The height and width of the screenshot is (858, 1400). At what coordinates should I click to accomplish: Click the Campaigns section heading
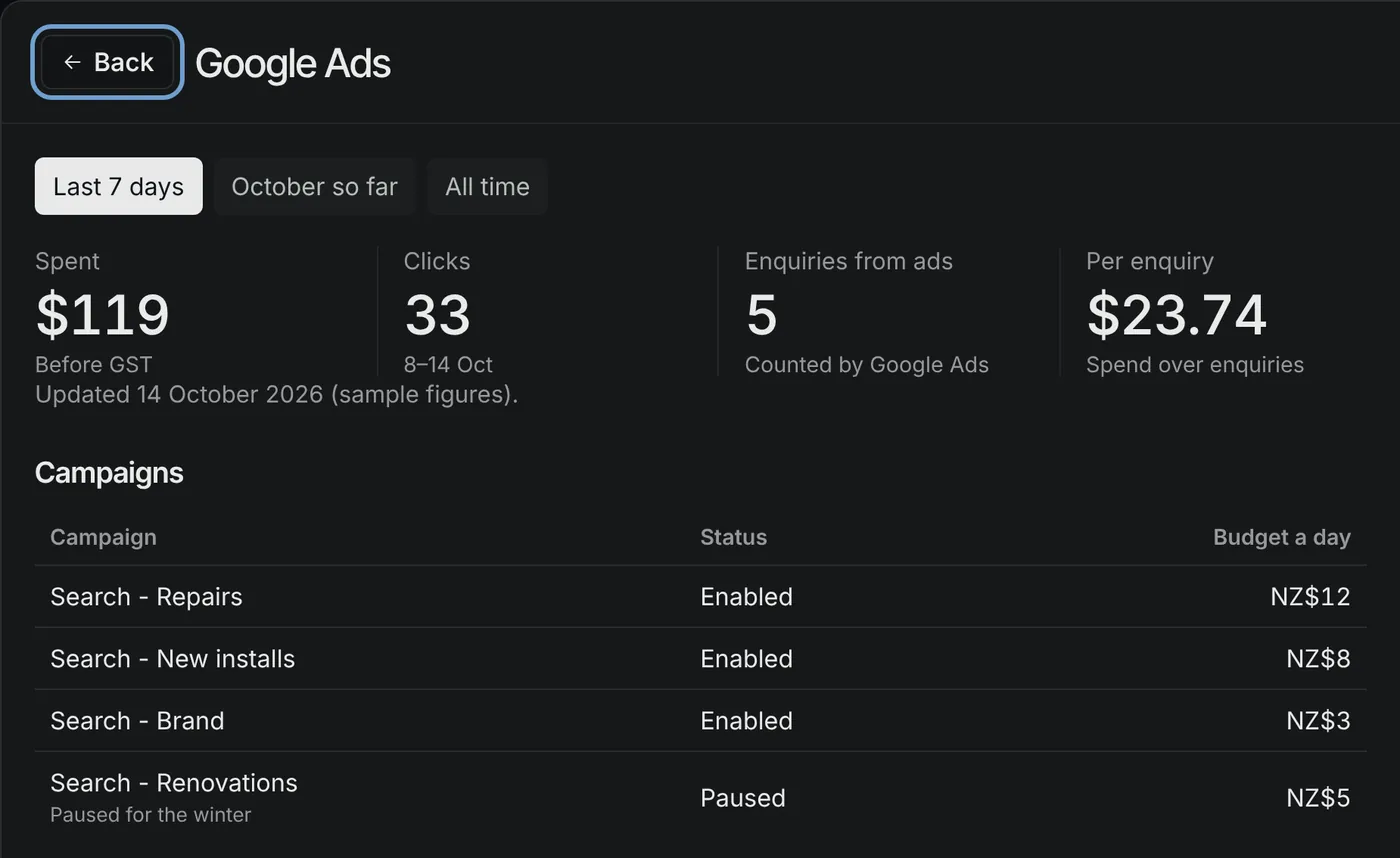pos(109,473)
